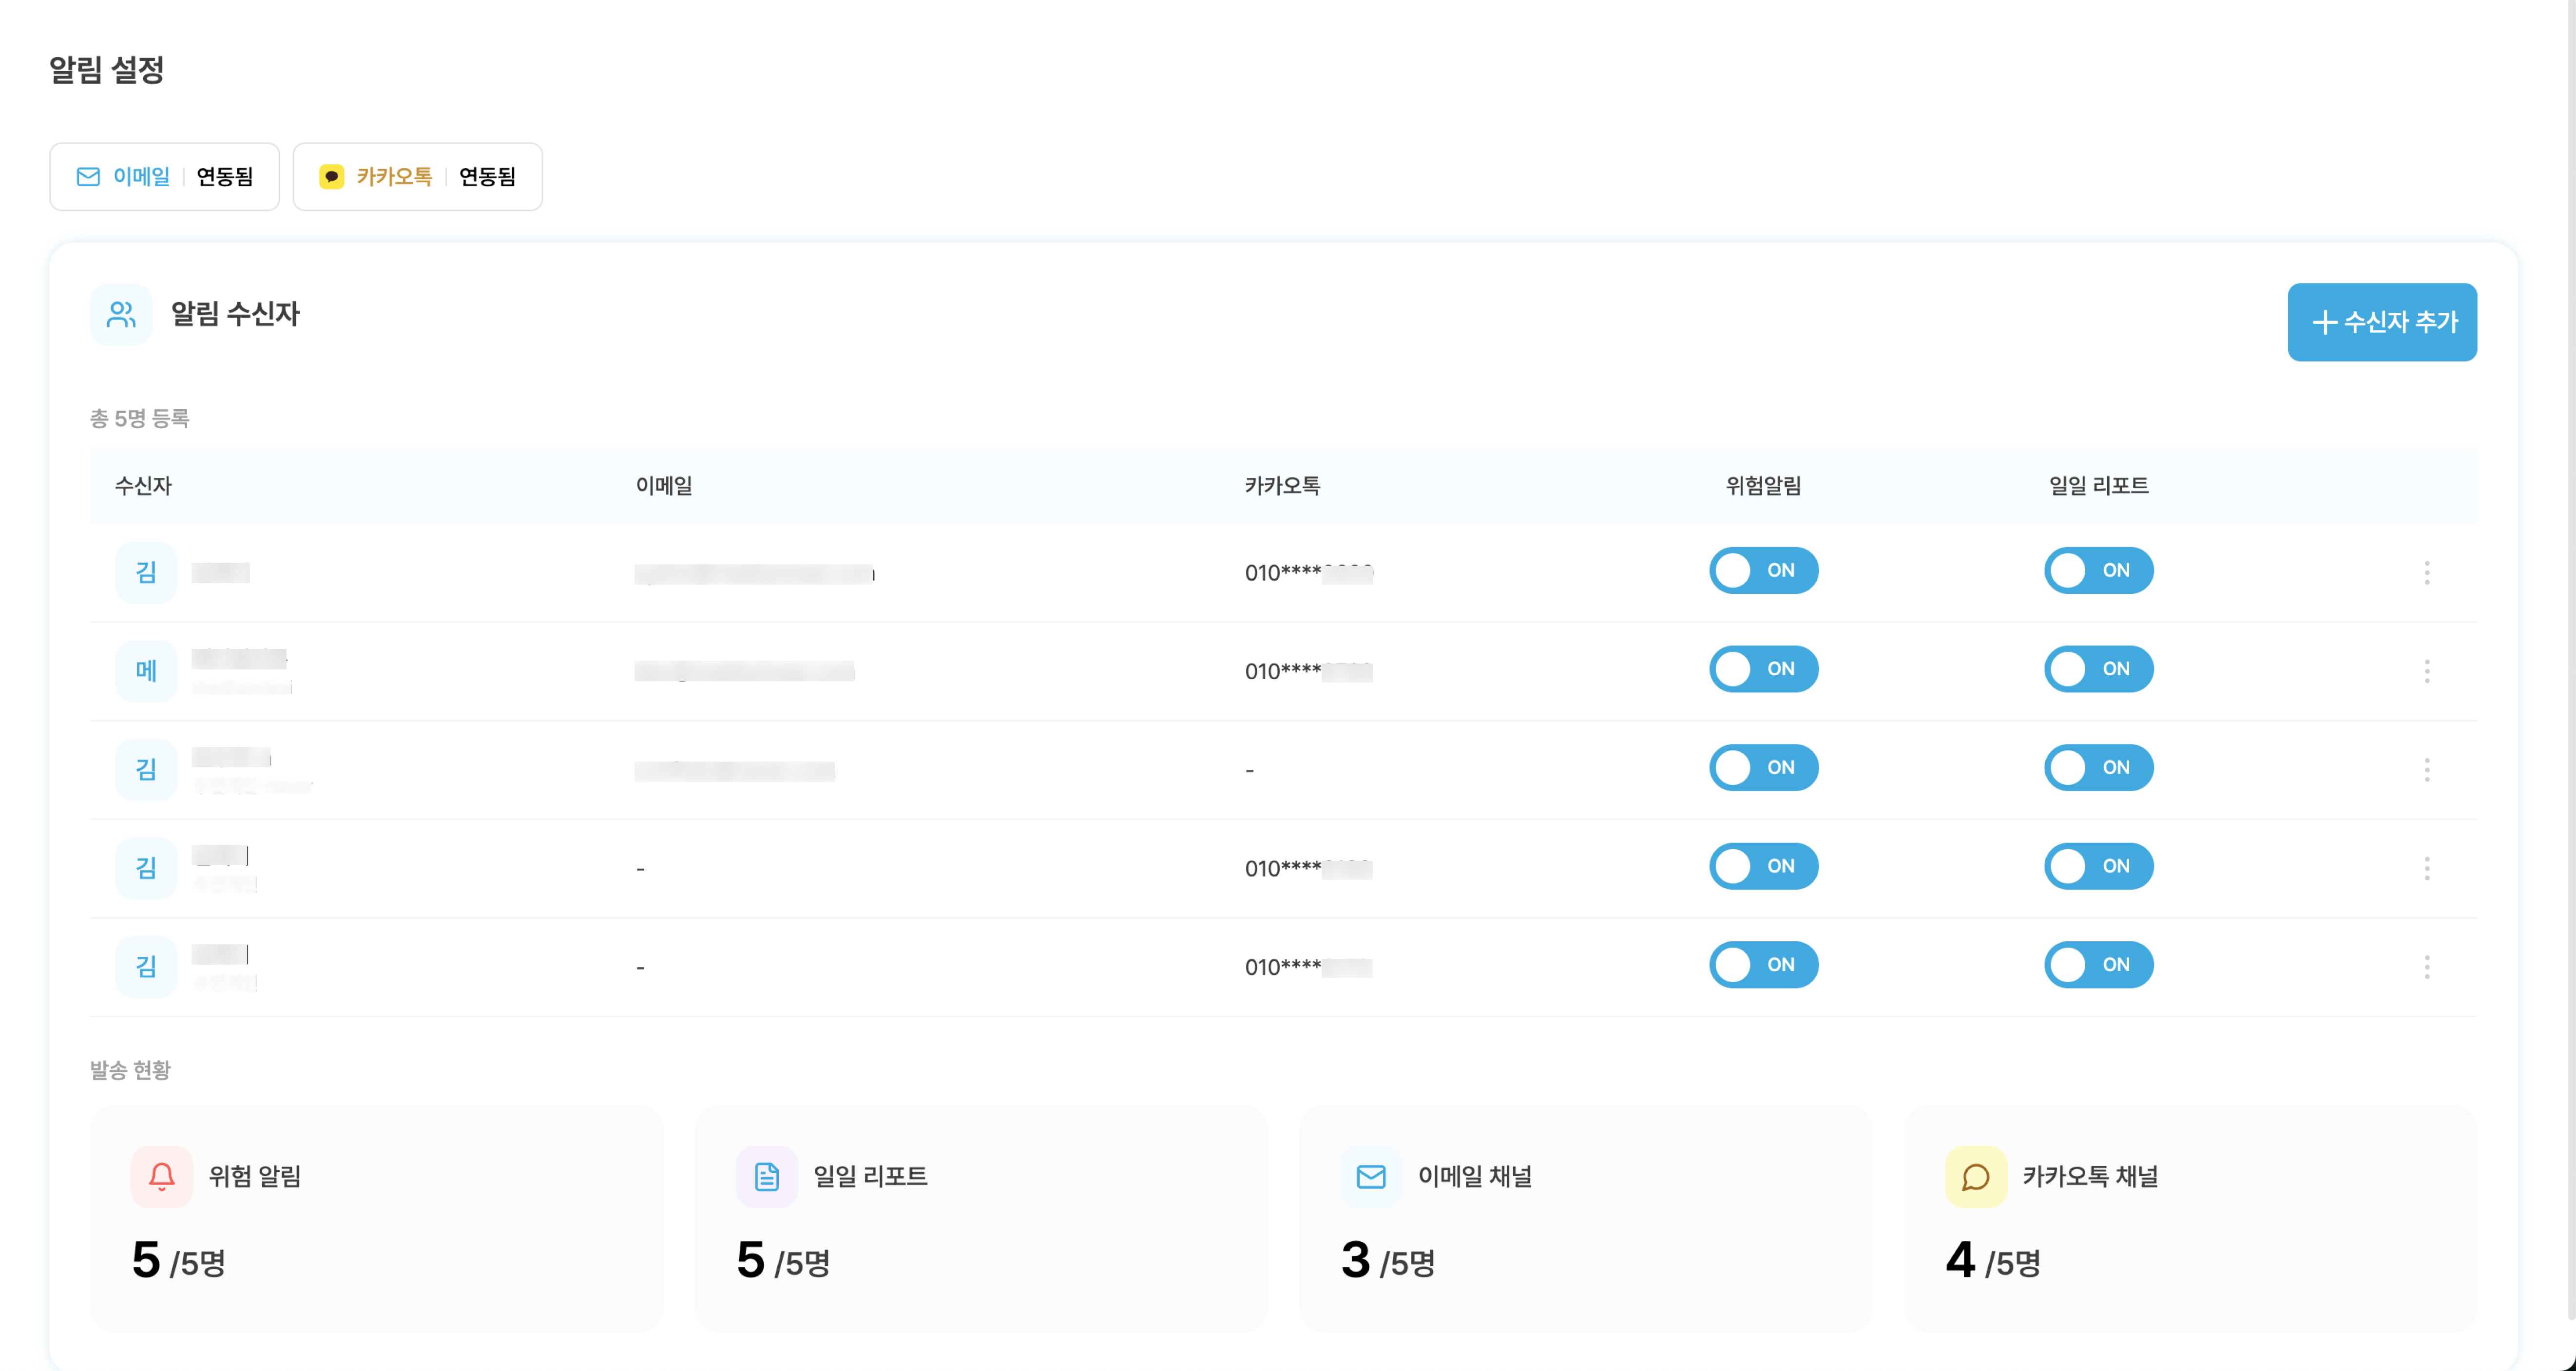Toggle 일일 리포트 switch for the 메 recipient
This screenshot has height=1371, width=2576.
(2098, 669)
